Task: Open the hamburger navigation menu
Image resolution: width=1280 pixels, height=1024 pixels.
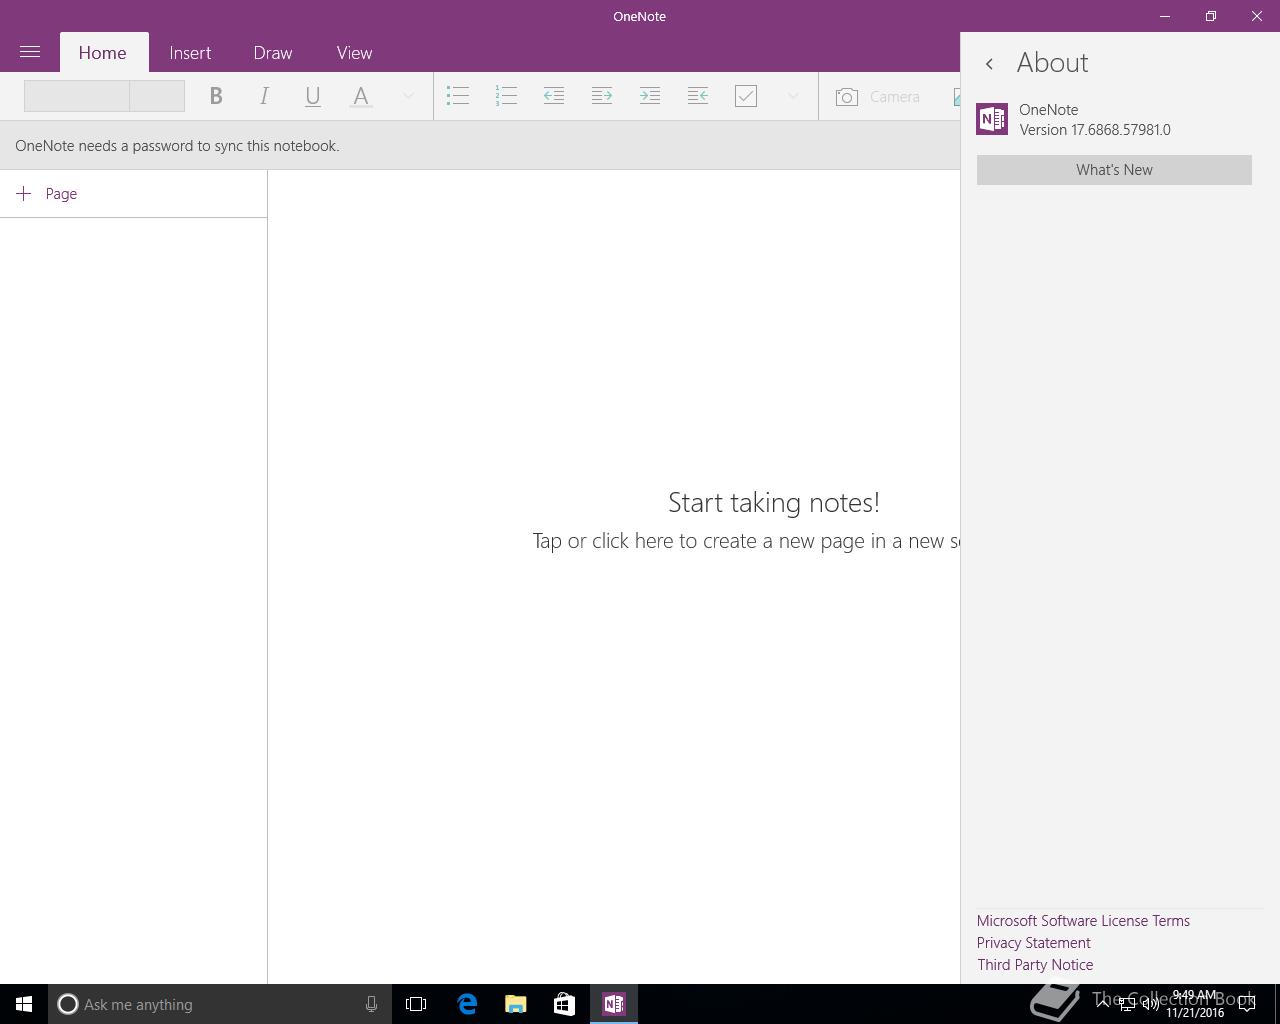Action: 30,52
